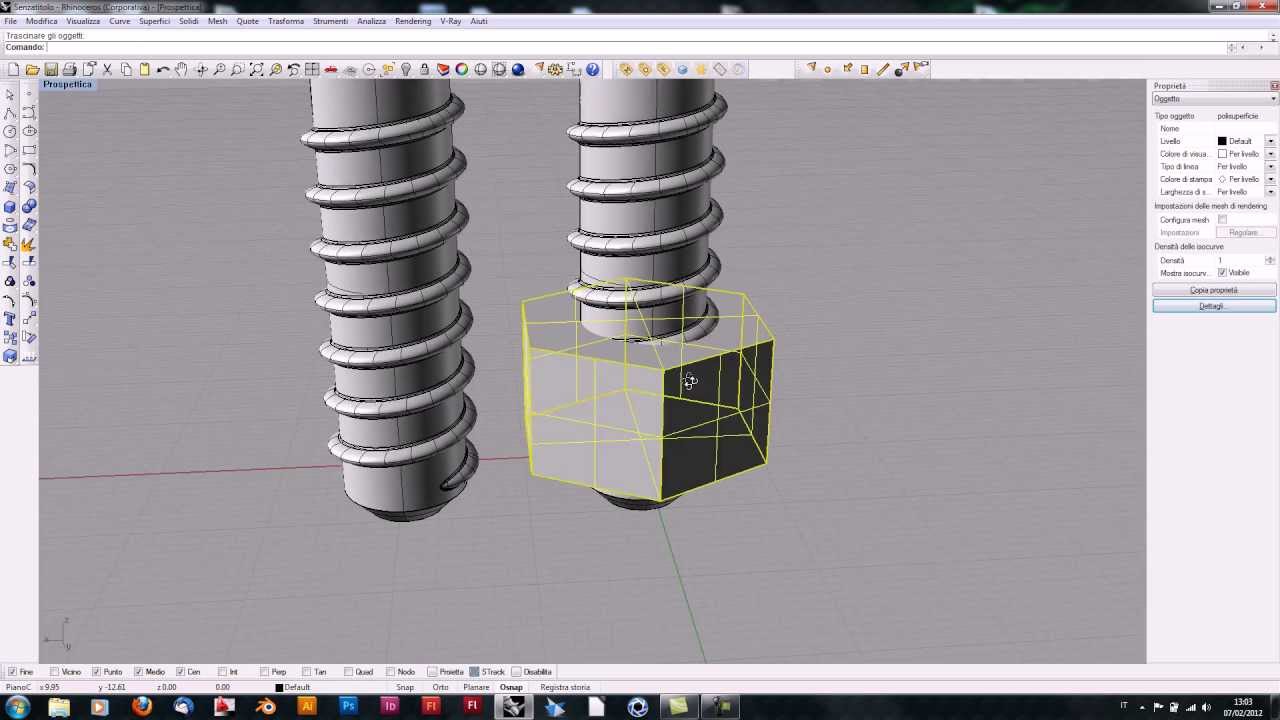Click the Prospettica viewport tab
This screenshot has width=1280, height=720.
point(68,85)
